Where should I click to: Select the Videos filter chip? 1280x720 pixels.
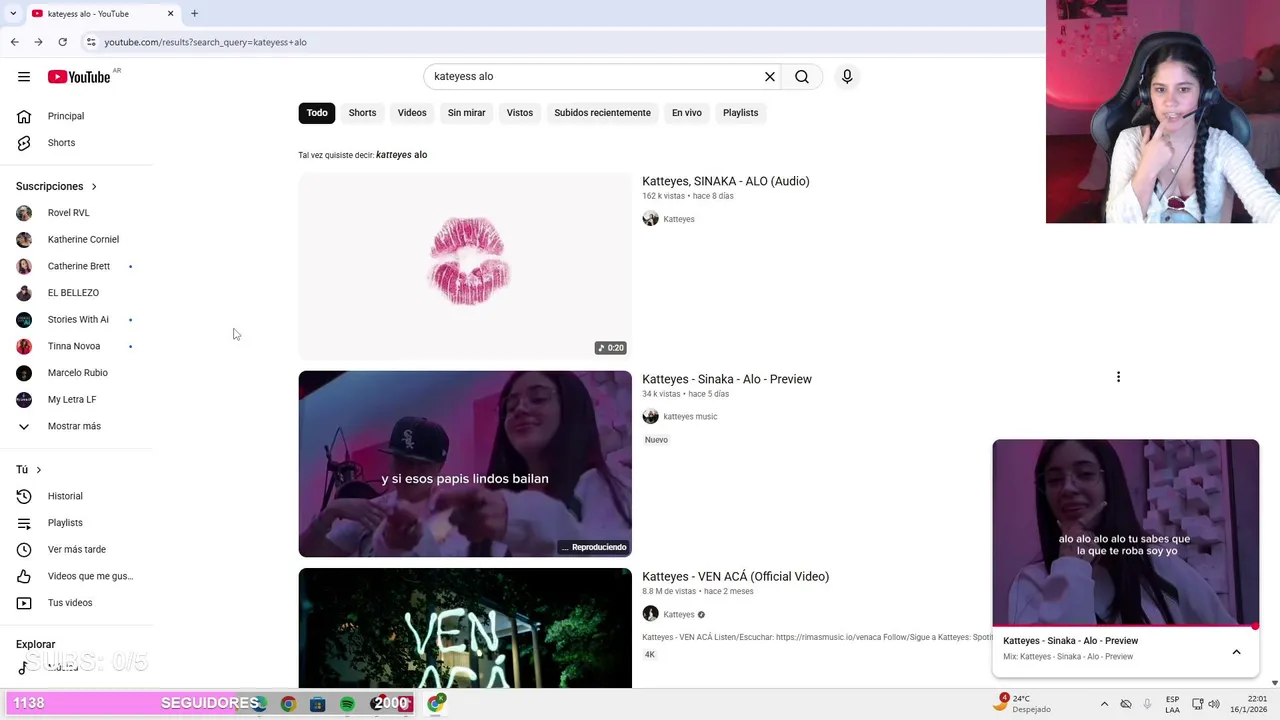point(412,113)
